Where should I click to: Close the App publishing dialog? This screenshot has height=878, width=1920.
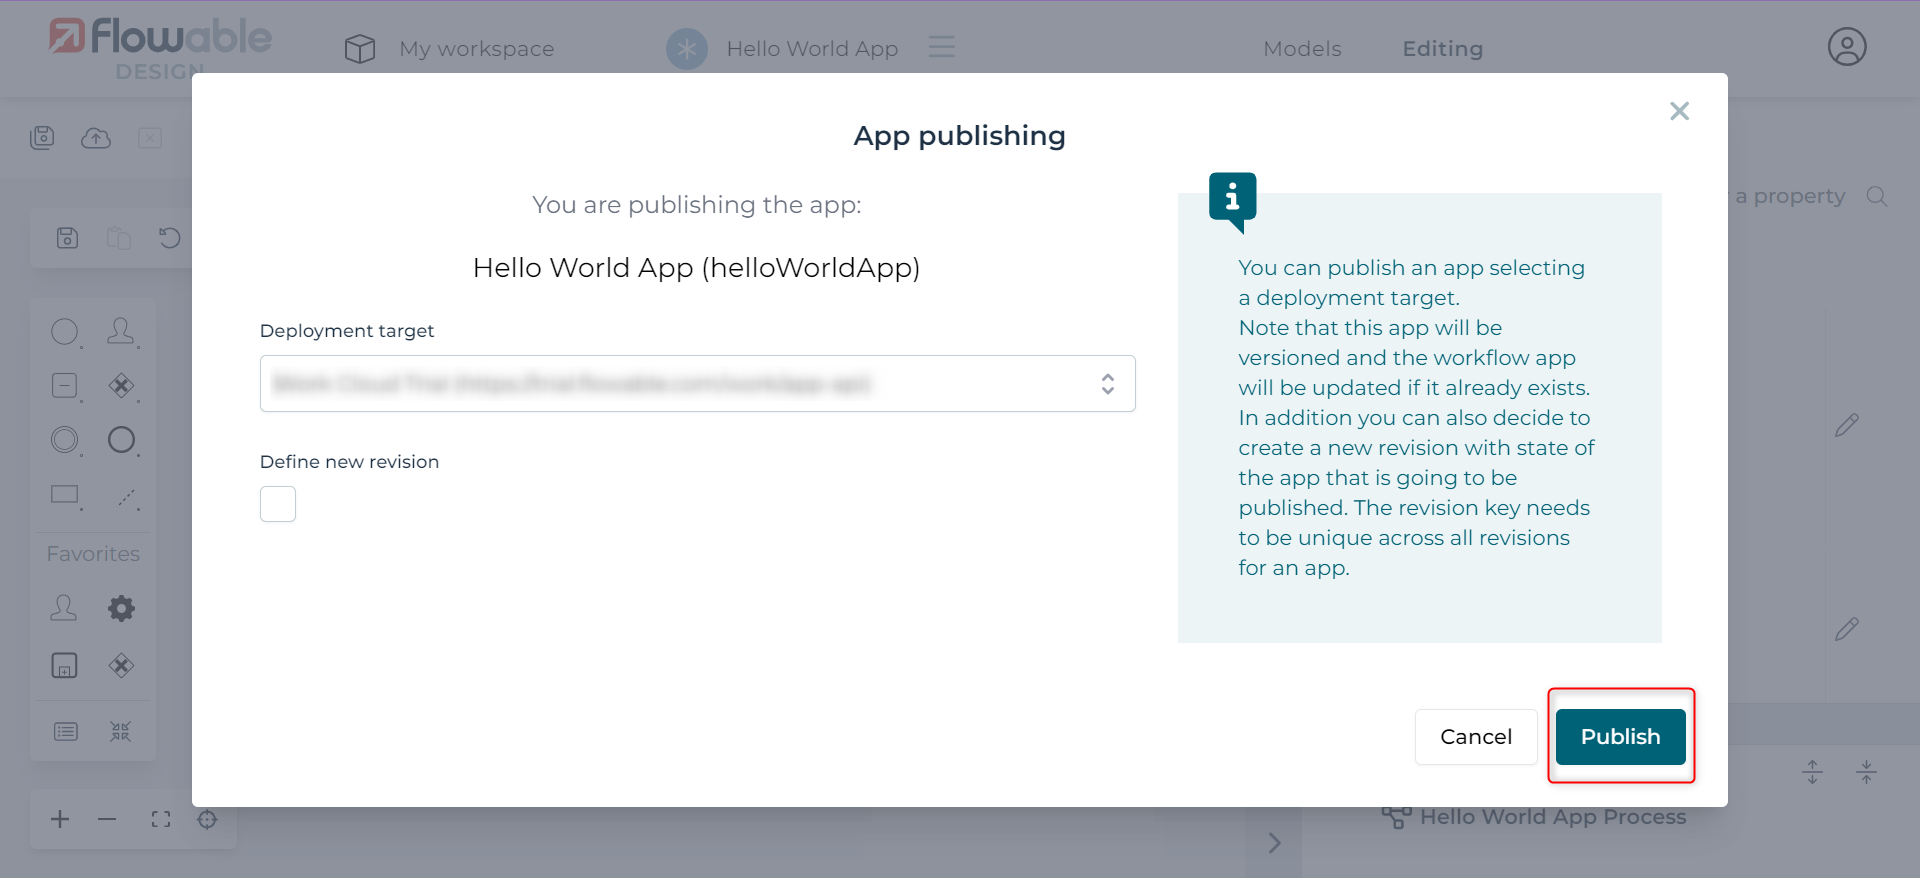(x=1679, y=111)
